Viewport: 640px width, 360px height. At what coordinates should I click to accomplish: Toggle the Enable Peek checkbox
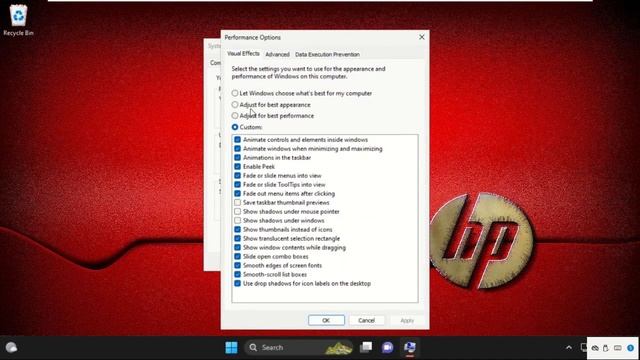point(238,167)
